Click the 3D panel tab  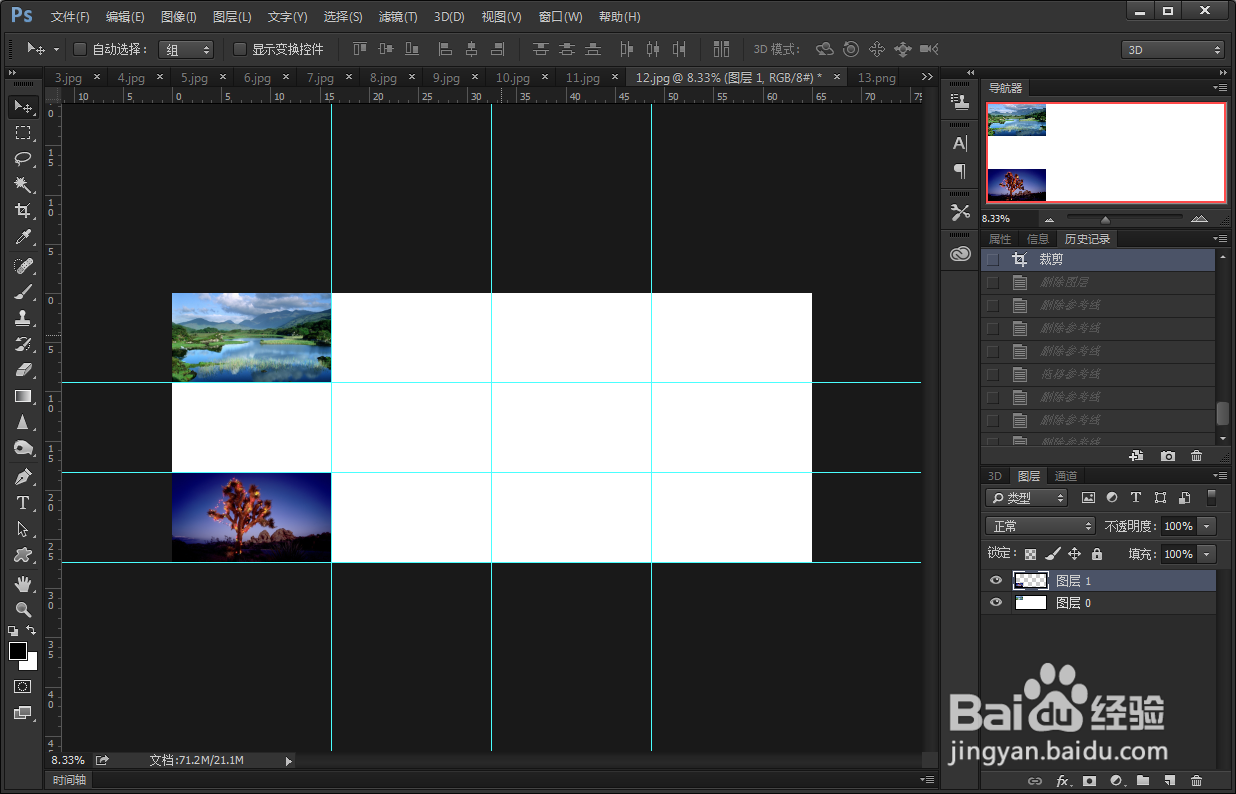pos(995,476)
